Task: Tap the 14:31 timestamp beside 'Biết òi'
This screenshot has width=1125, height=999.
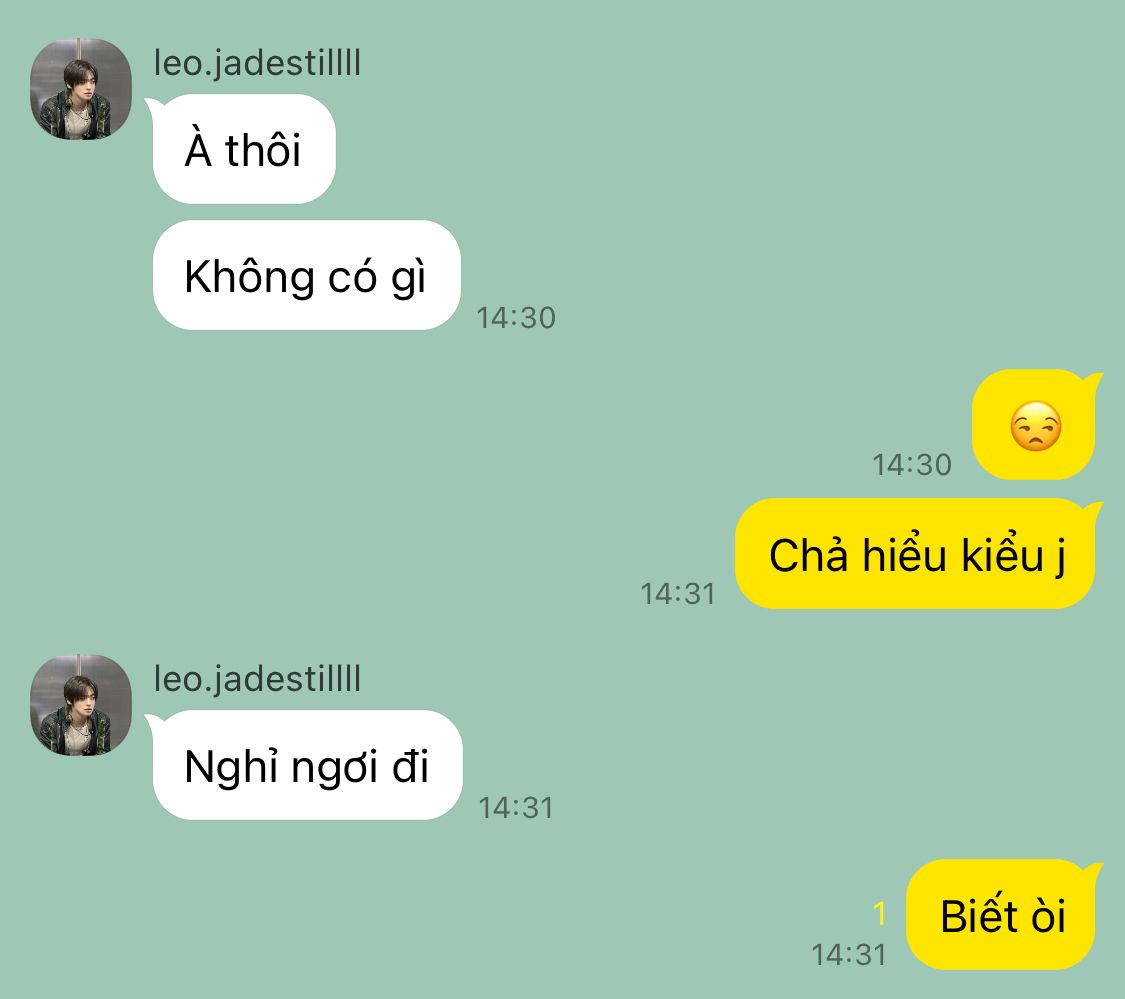Action: pos(849,955)
